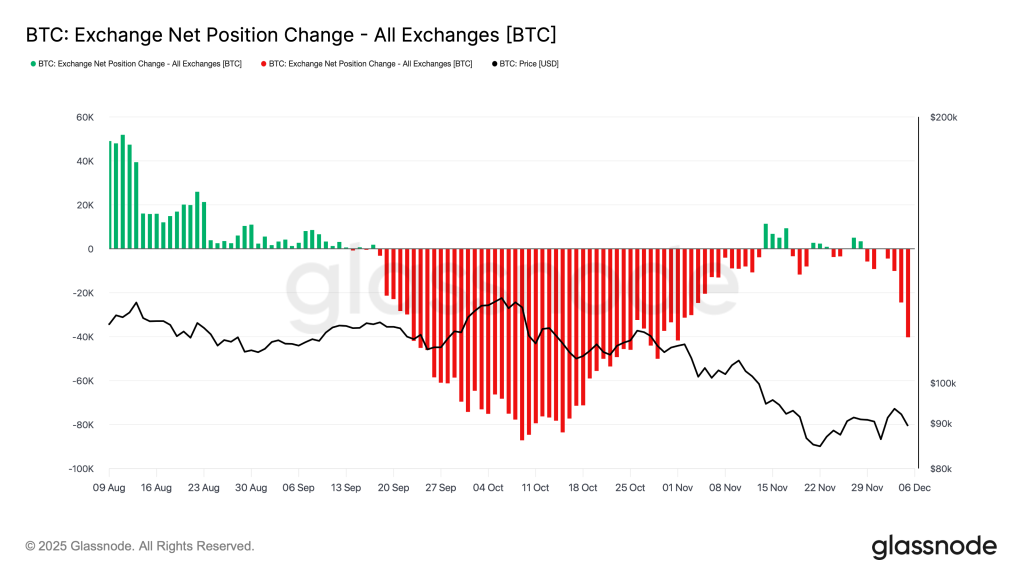Click the green legend dot marker

pyautogui.click(x=32, y=63)
